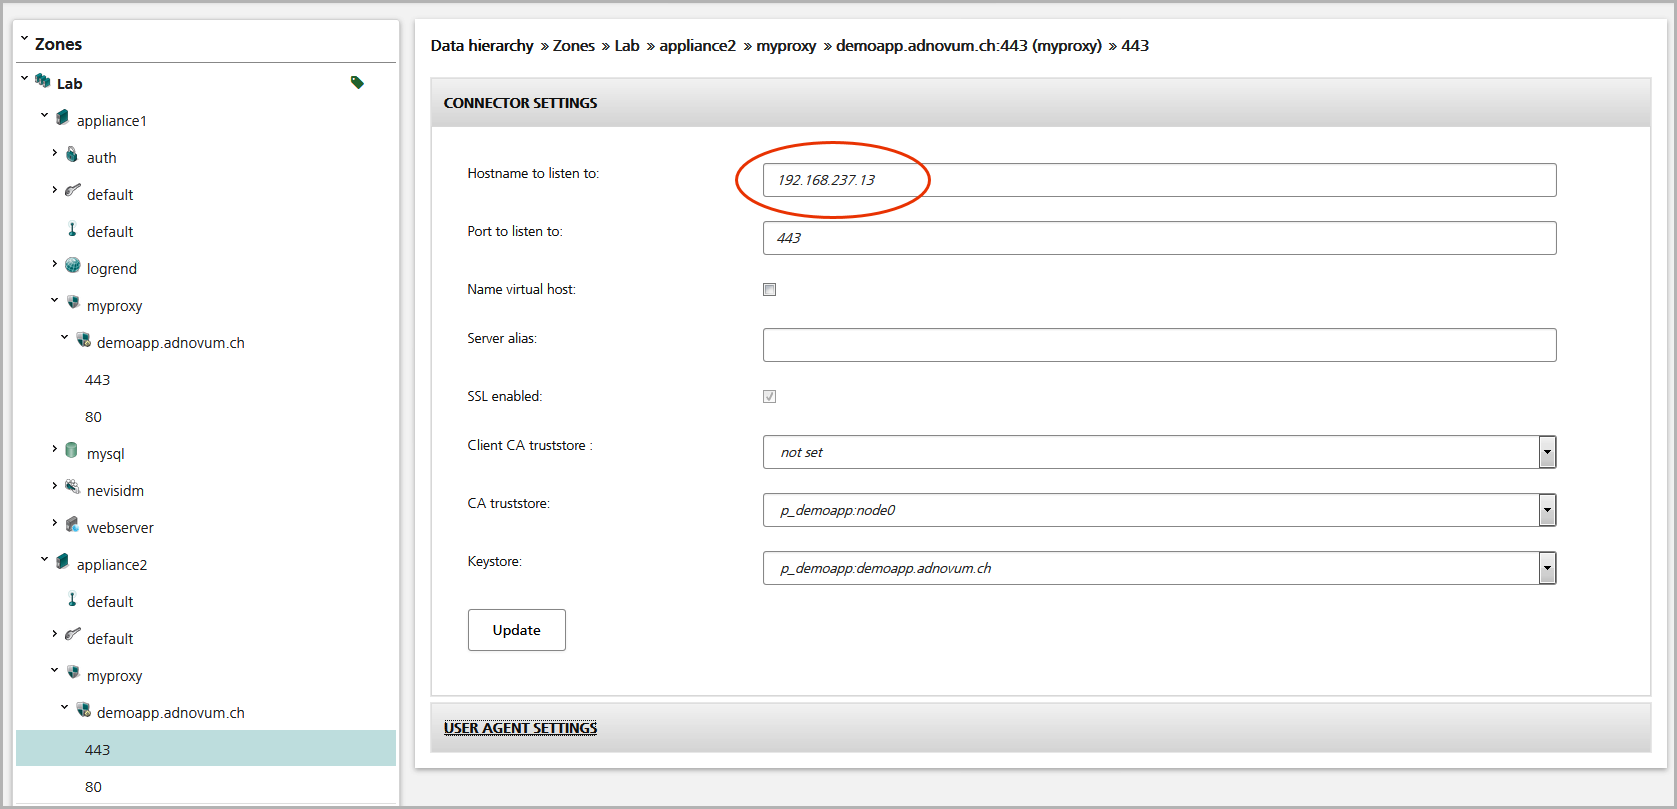Image resolution: width=1677 pixels, height=809 pixels.
Task: Collapse the appliance1 tree node
Action: pyautogui.click(x=44, y=115)
